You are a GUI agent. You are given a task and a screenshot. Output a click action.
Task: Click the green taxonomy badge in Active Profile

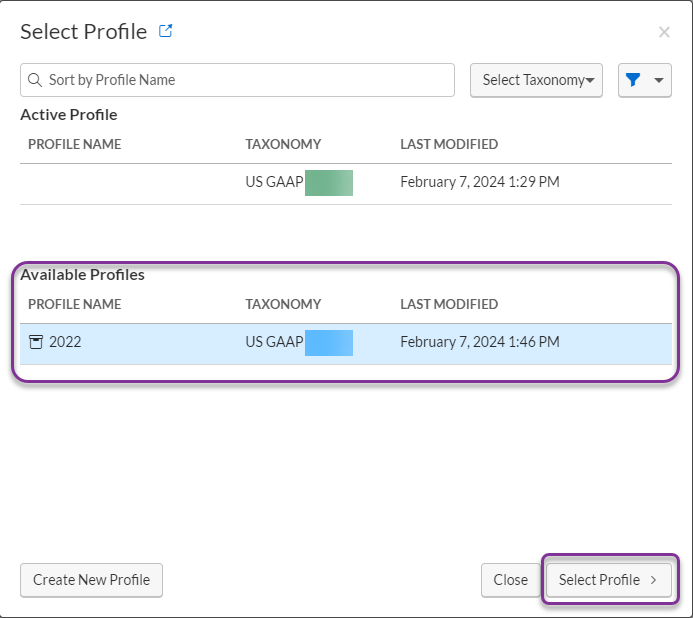click(x=329, y=183)
